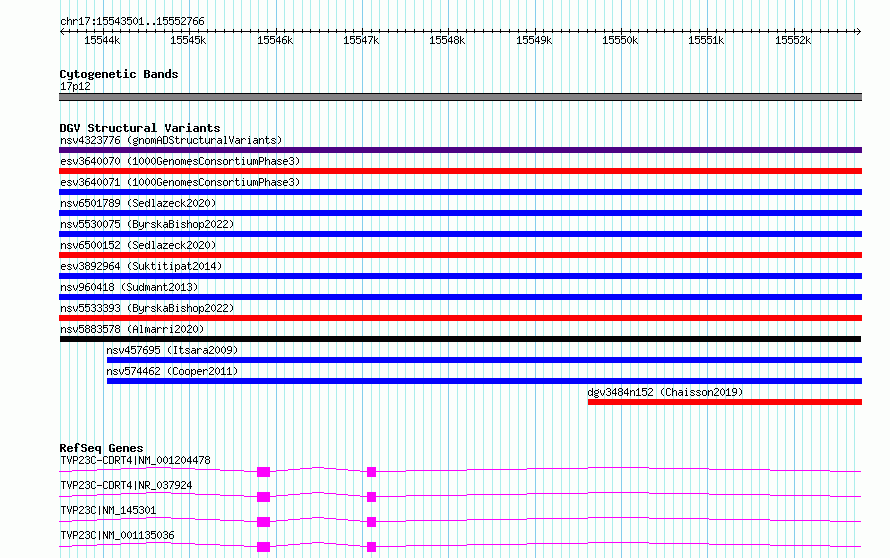The width and height of the screenshot is (890, 558).
Task: Click first exon of TVP23C|NM_001135036
Action: 263,547
